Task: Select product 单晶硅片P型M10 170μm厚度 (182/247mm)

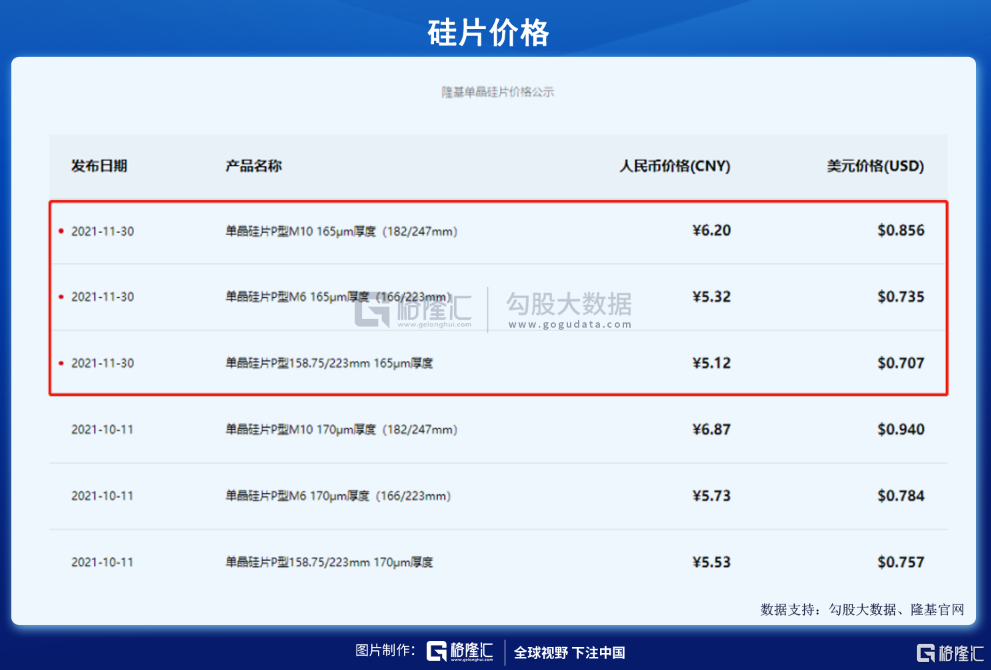Action: click(x=341, y=430)
